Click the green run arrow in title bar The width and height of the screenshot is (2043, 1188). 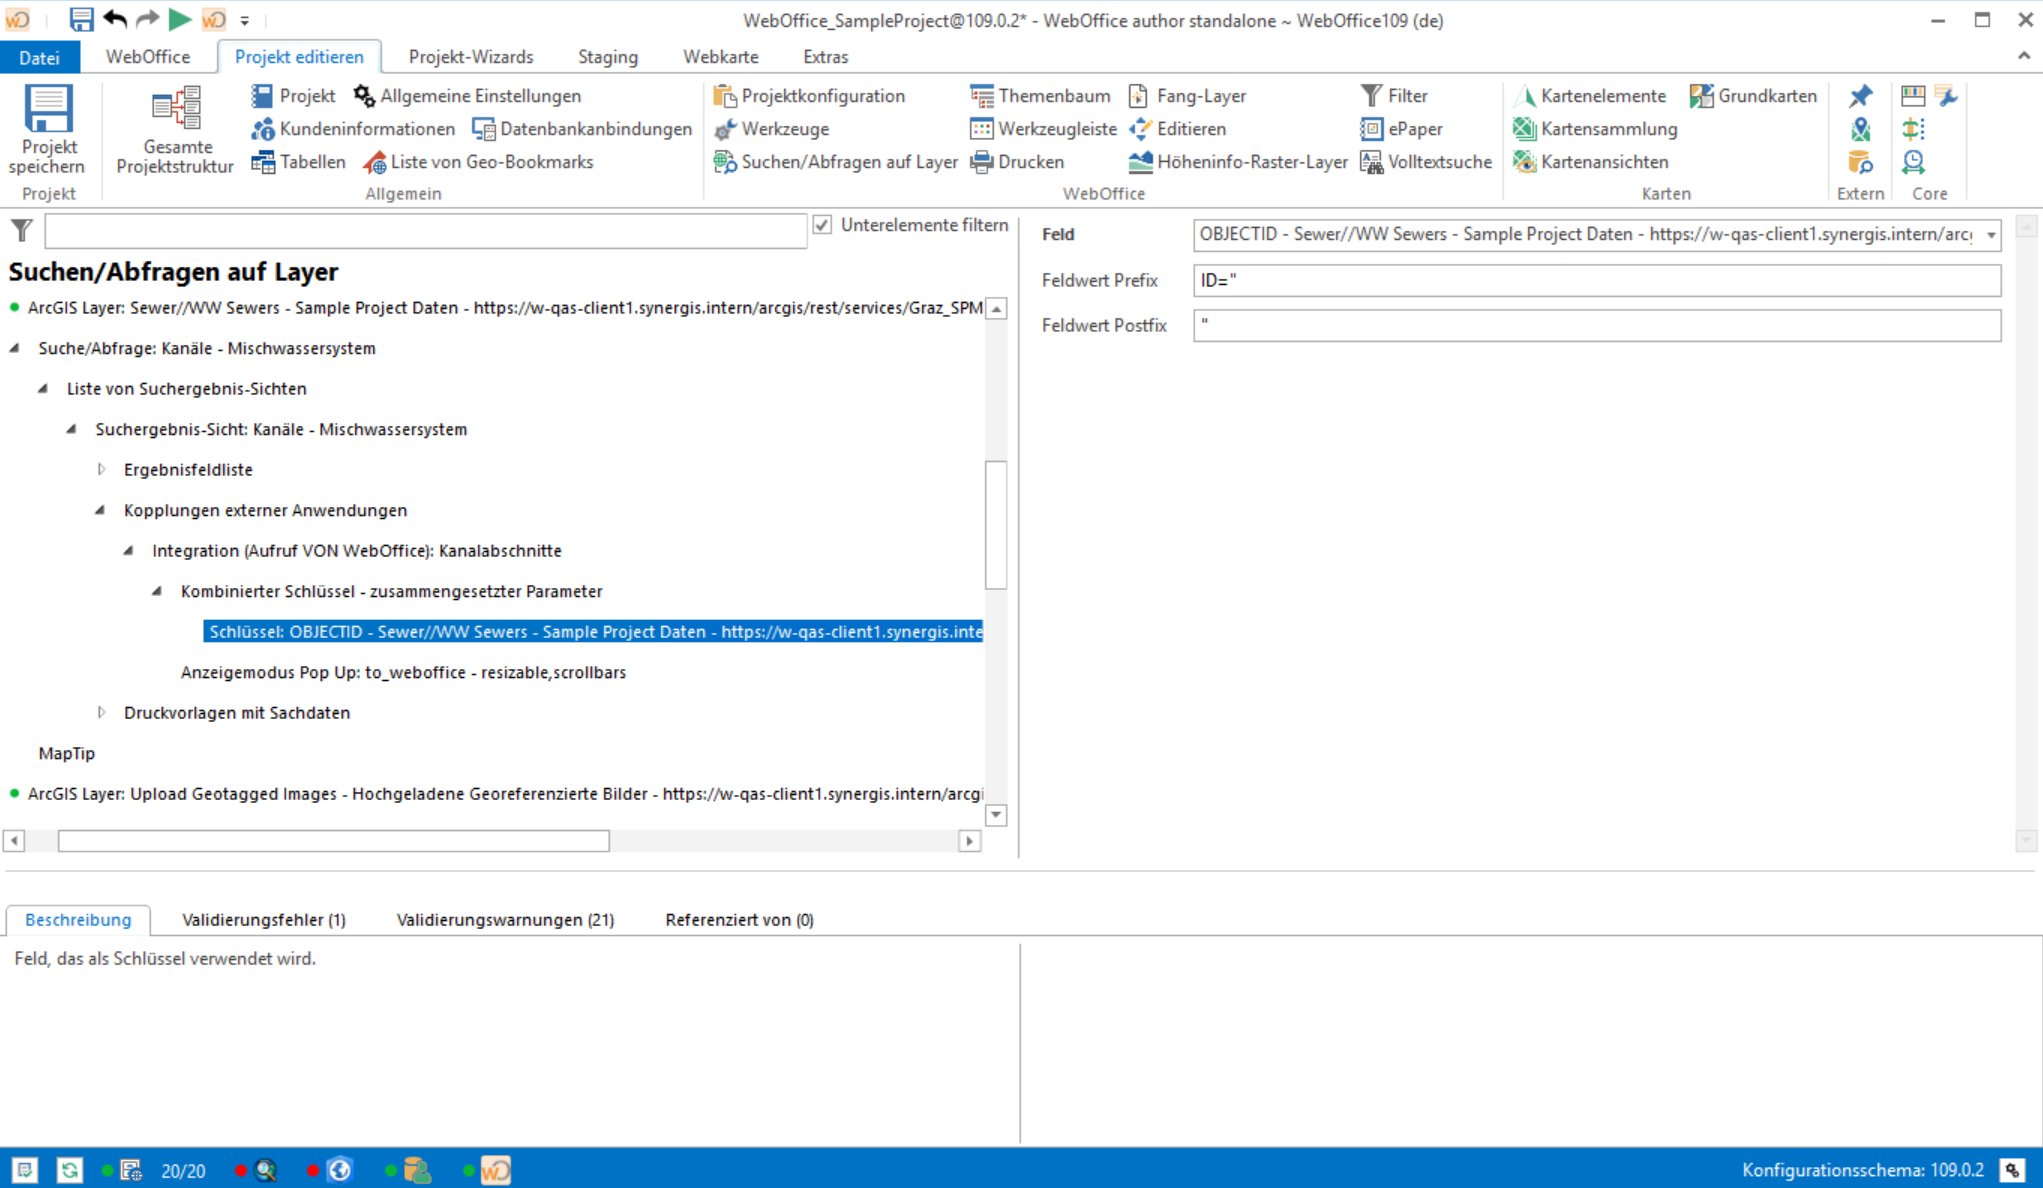tap(180, 19)
